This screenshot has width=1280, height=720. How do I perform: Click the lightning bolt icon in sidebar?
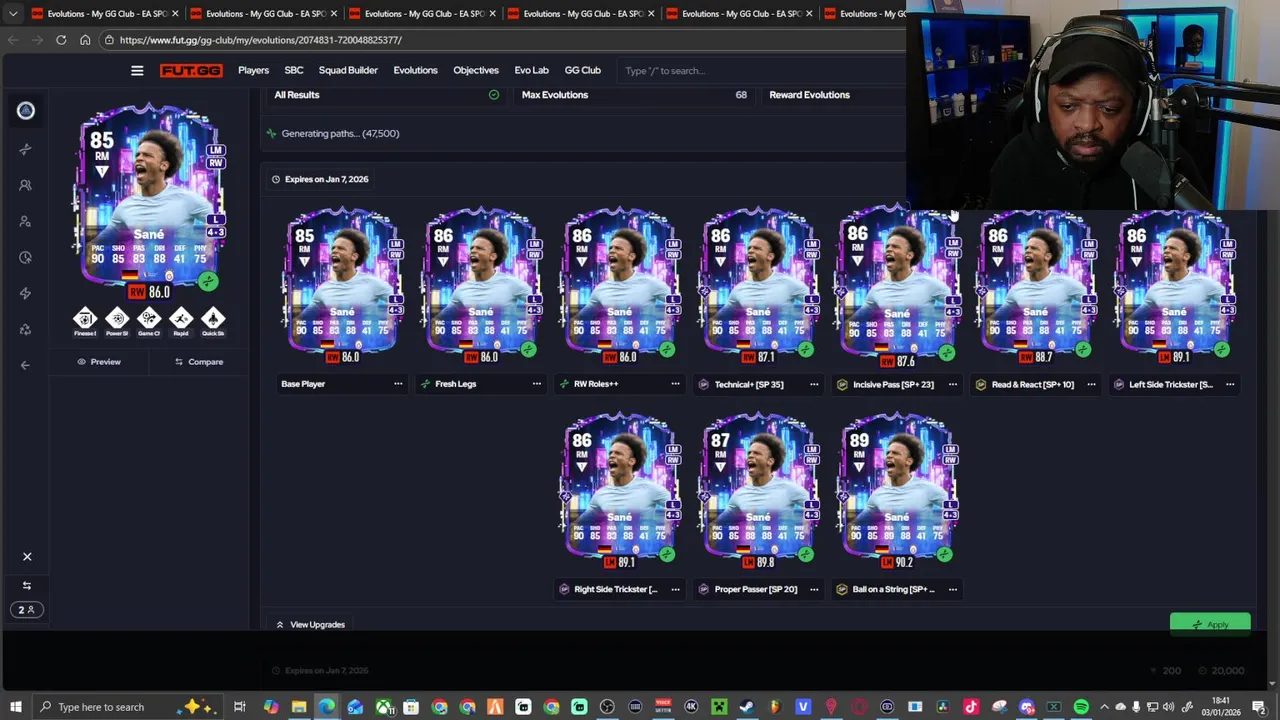(x=26, y=293)
